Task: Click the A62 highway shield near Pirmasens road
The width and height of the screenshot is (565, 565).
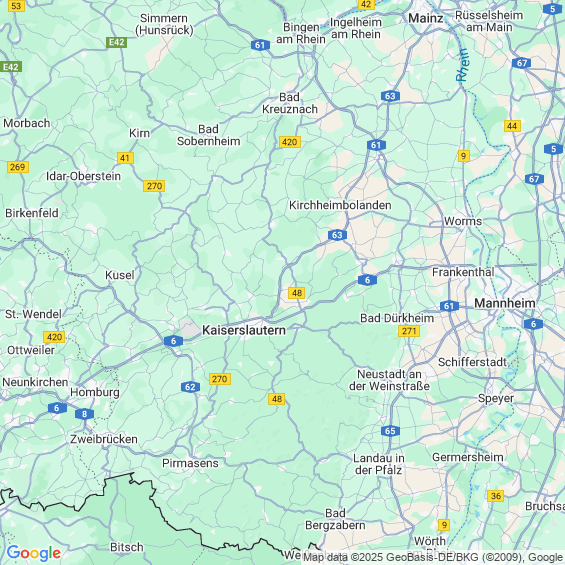Action: click(190, 387)
